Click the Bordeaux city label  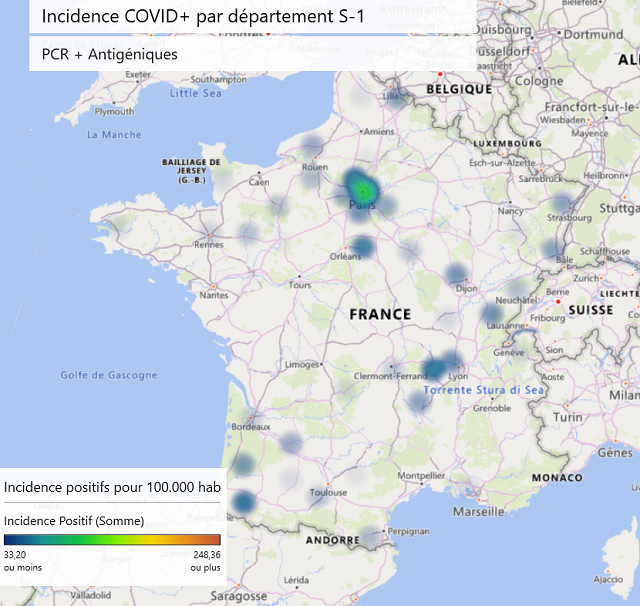252,427
